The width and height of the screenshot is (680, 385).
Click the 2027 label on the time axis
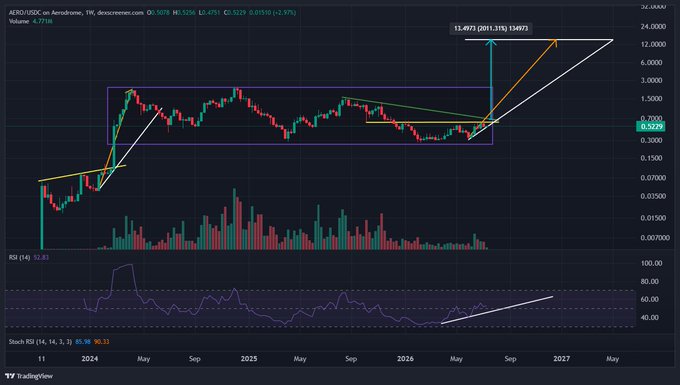coord(562,359)
